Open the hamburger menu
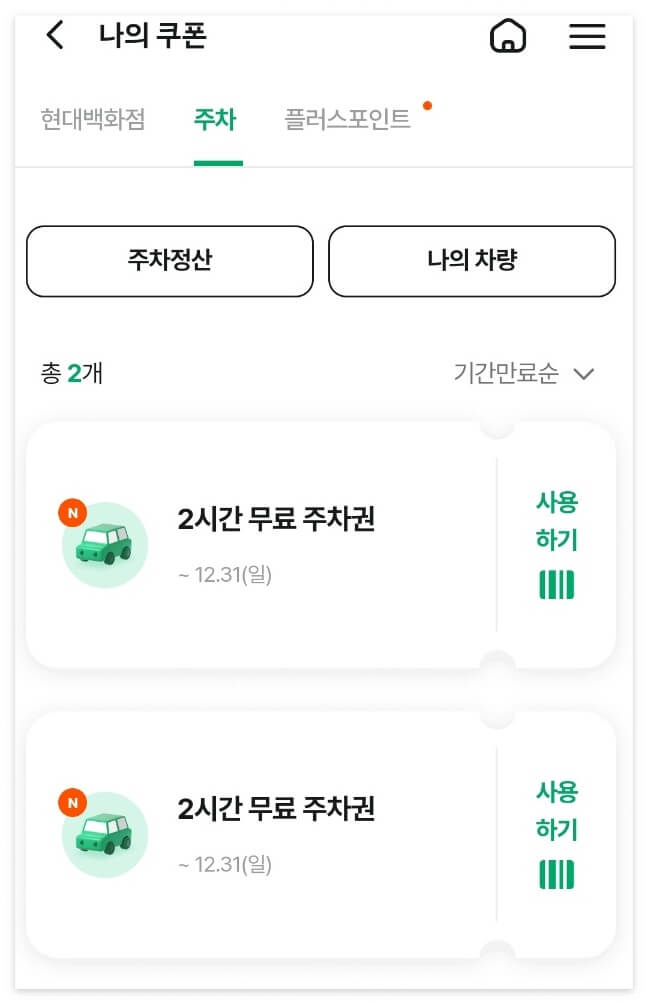 coord(587,37)
